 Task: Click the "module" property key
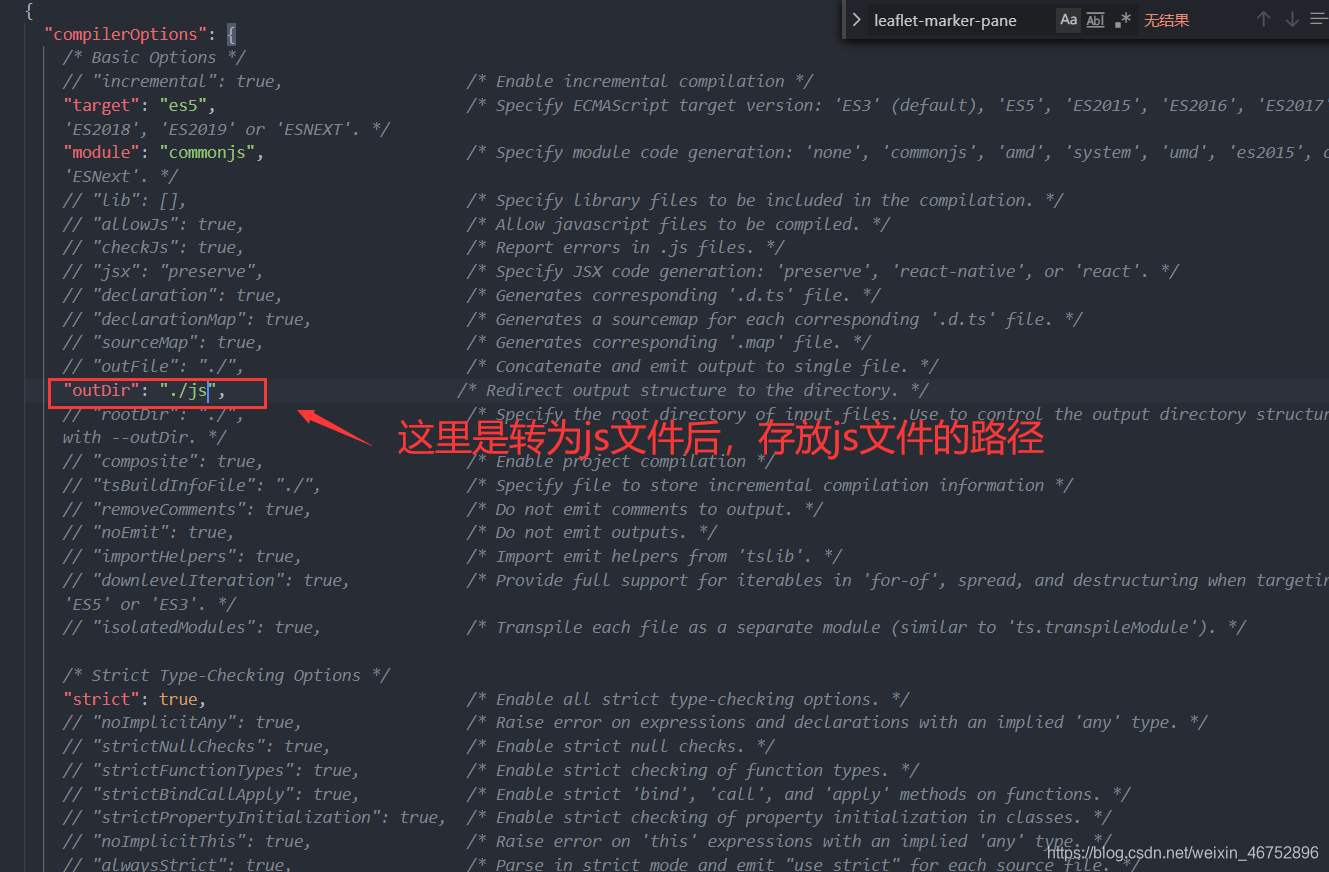(101, 152)
